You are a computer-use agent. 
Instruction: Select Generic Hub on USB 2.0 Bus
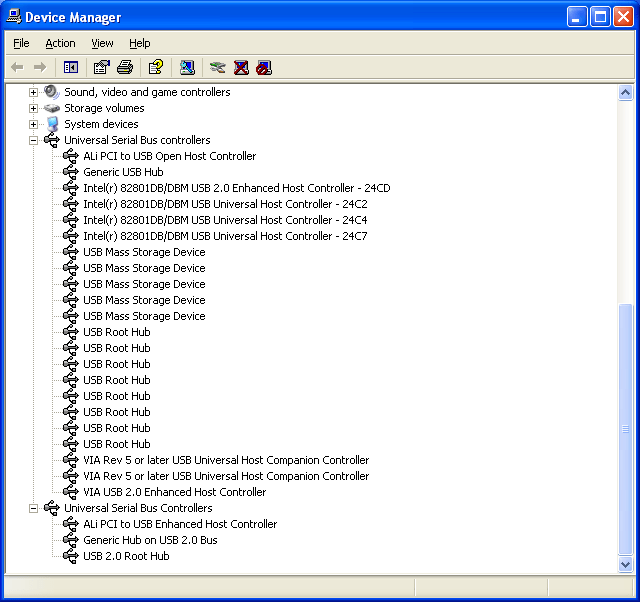coord(150,540)
